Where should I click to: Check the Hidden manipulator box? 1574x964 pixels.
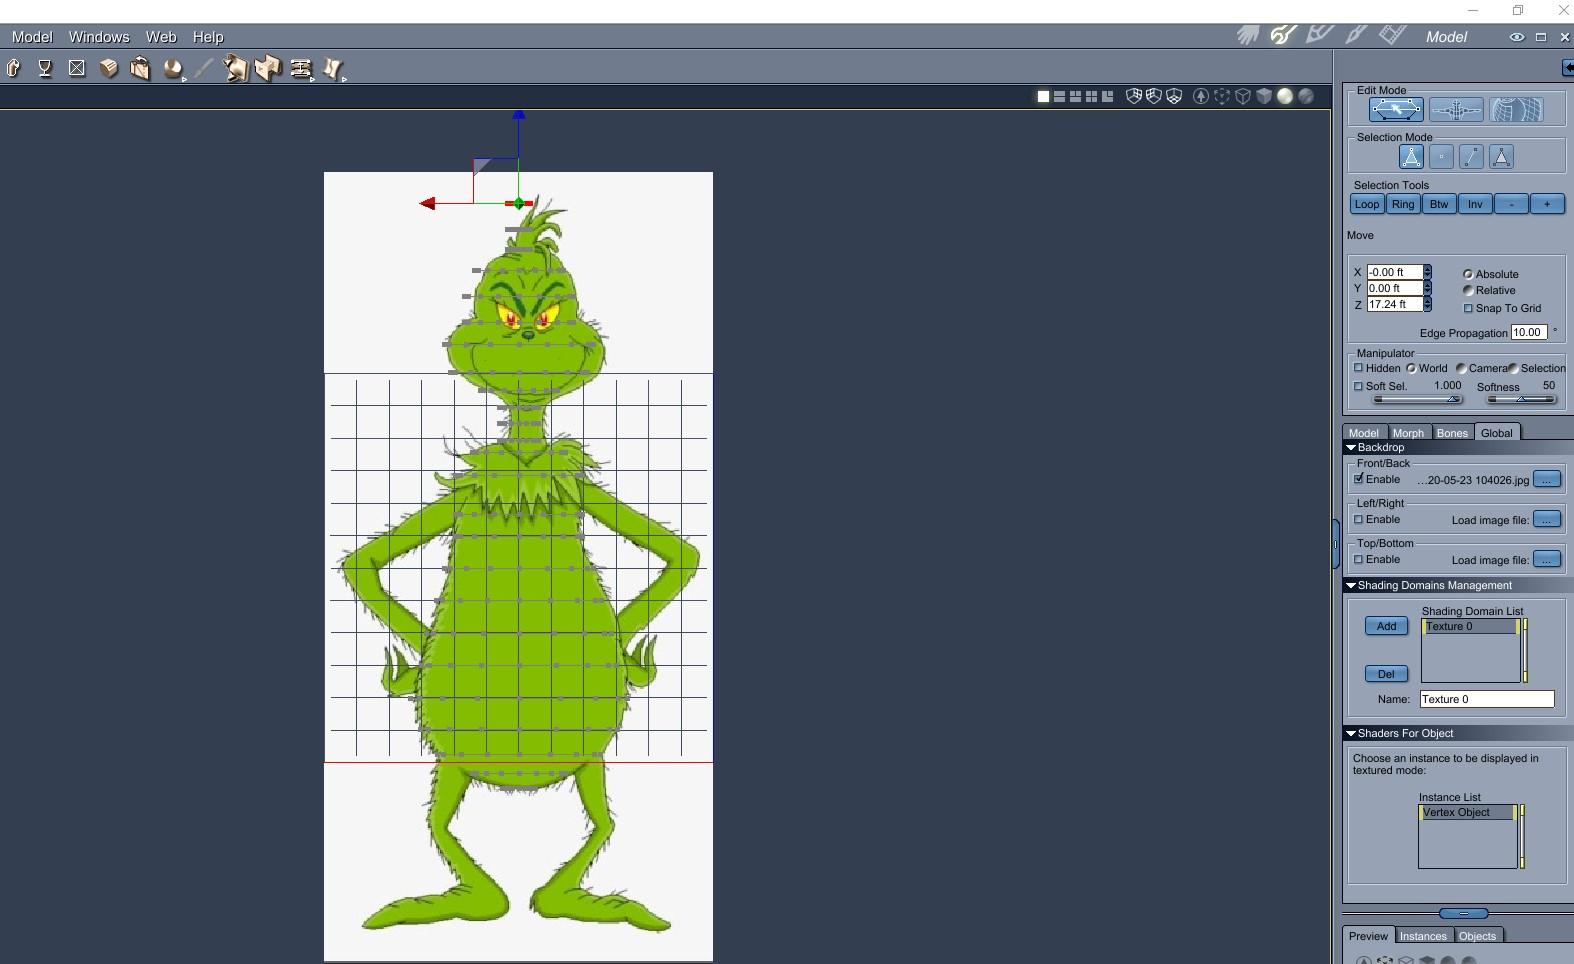(x=1359, y=368)
